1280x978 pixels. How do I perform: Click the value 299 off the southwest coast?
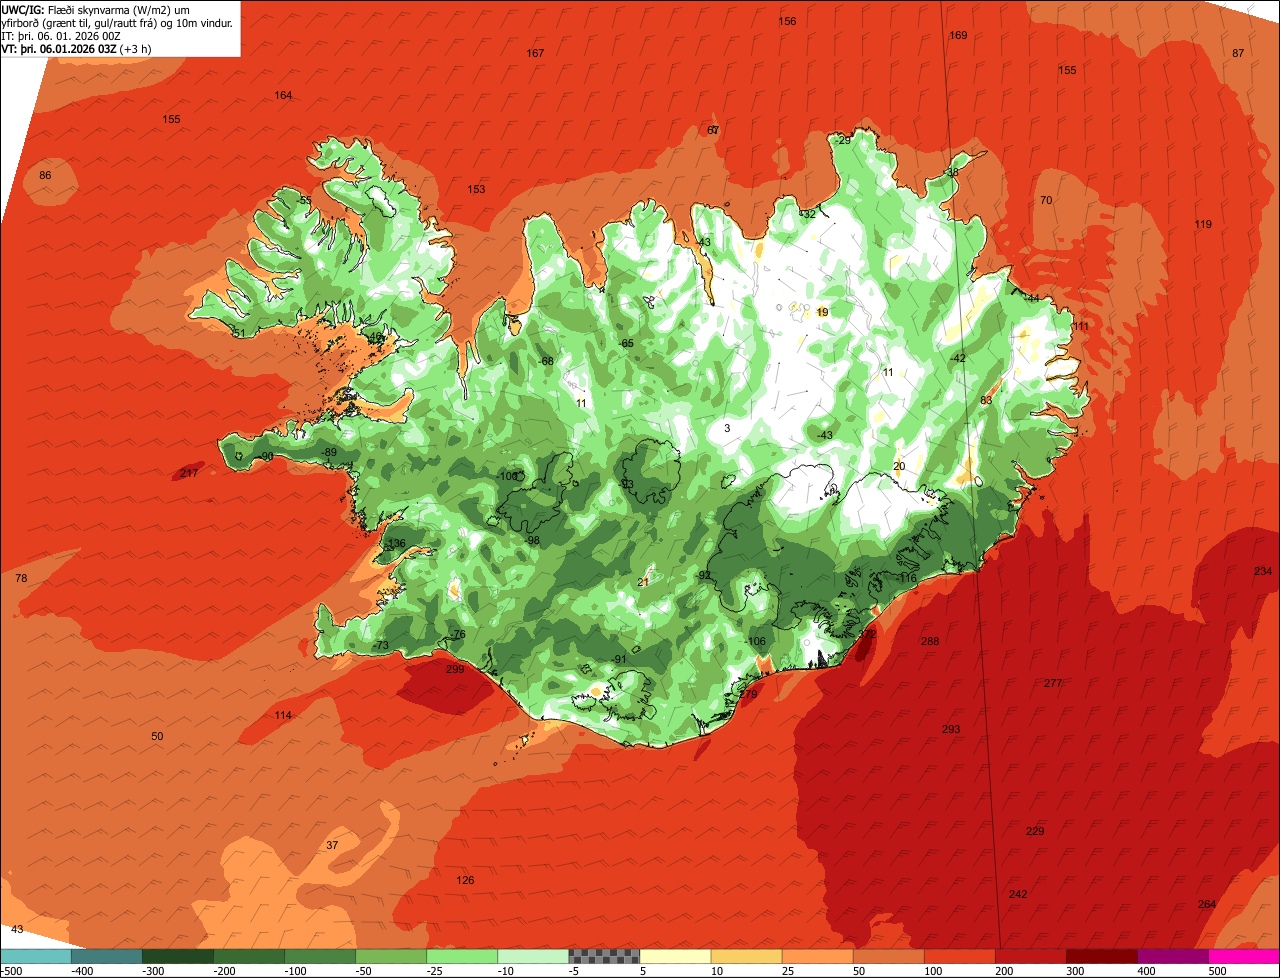455,669
